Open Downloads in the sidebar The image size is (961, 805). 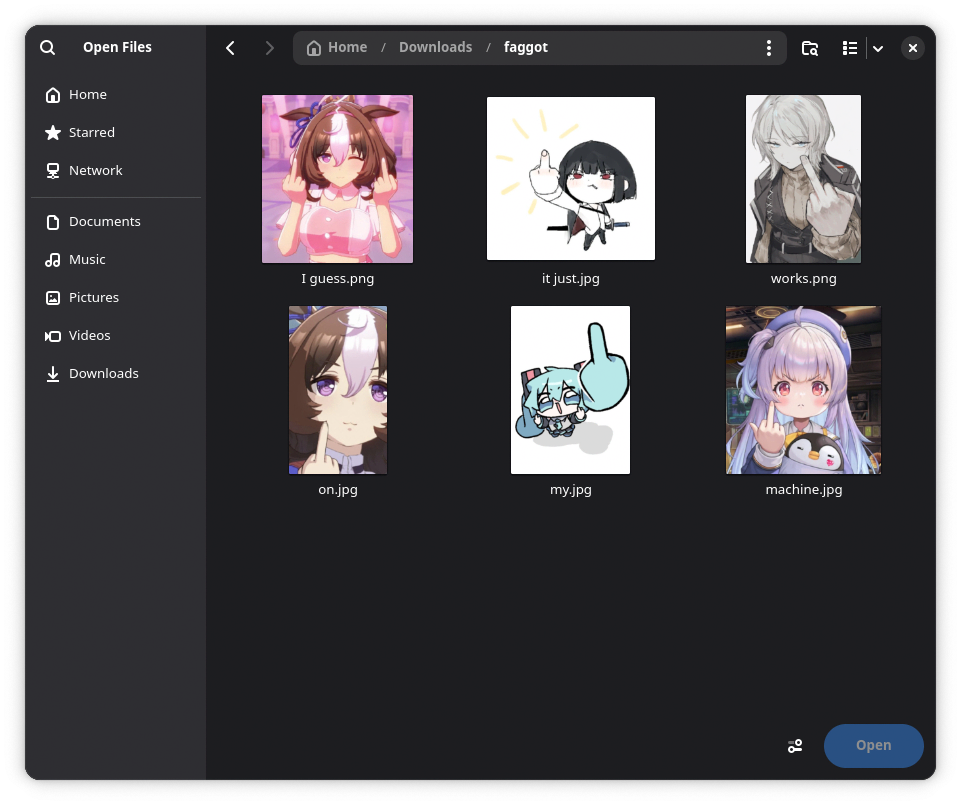(x=116, y=373)
